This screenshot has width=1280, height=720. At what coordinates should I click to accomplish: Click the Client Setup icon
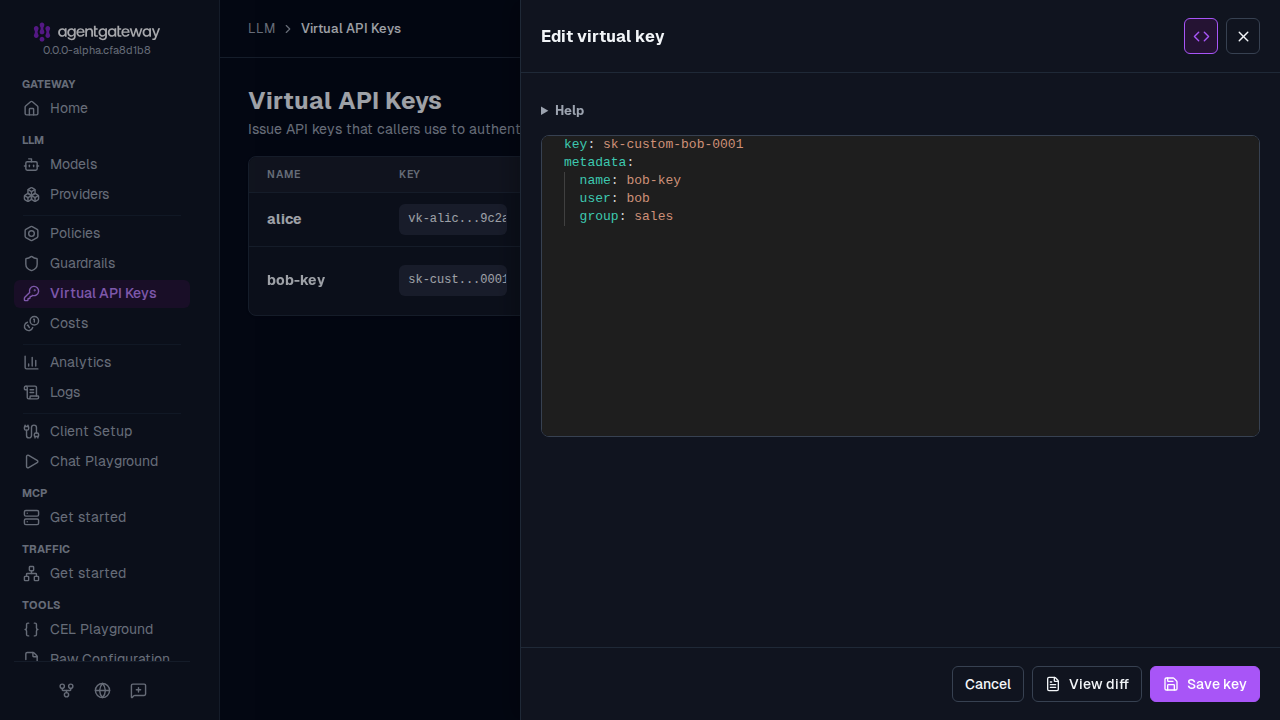tap(32, 431)
